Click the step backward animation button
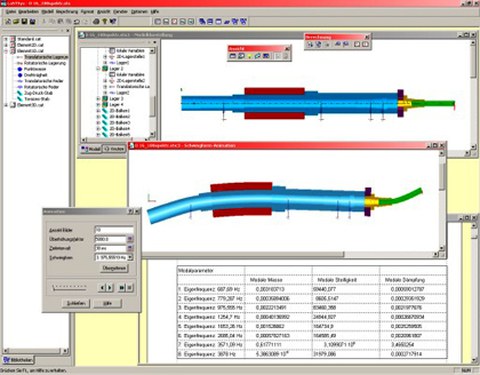The width and height of the screenshot is (480, 375). click(102, 287)
